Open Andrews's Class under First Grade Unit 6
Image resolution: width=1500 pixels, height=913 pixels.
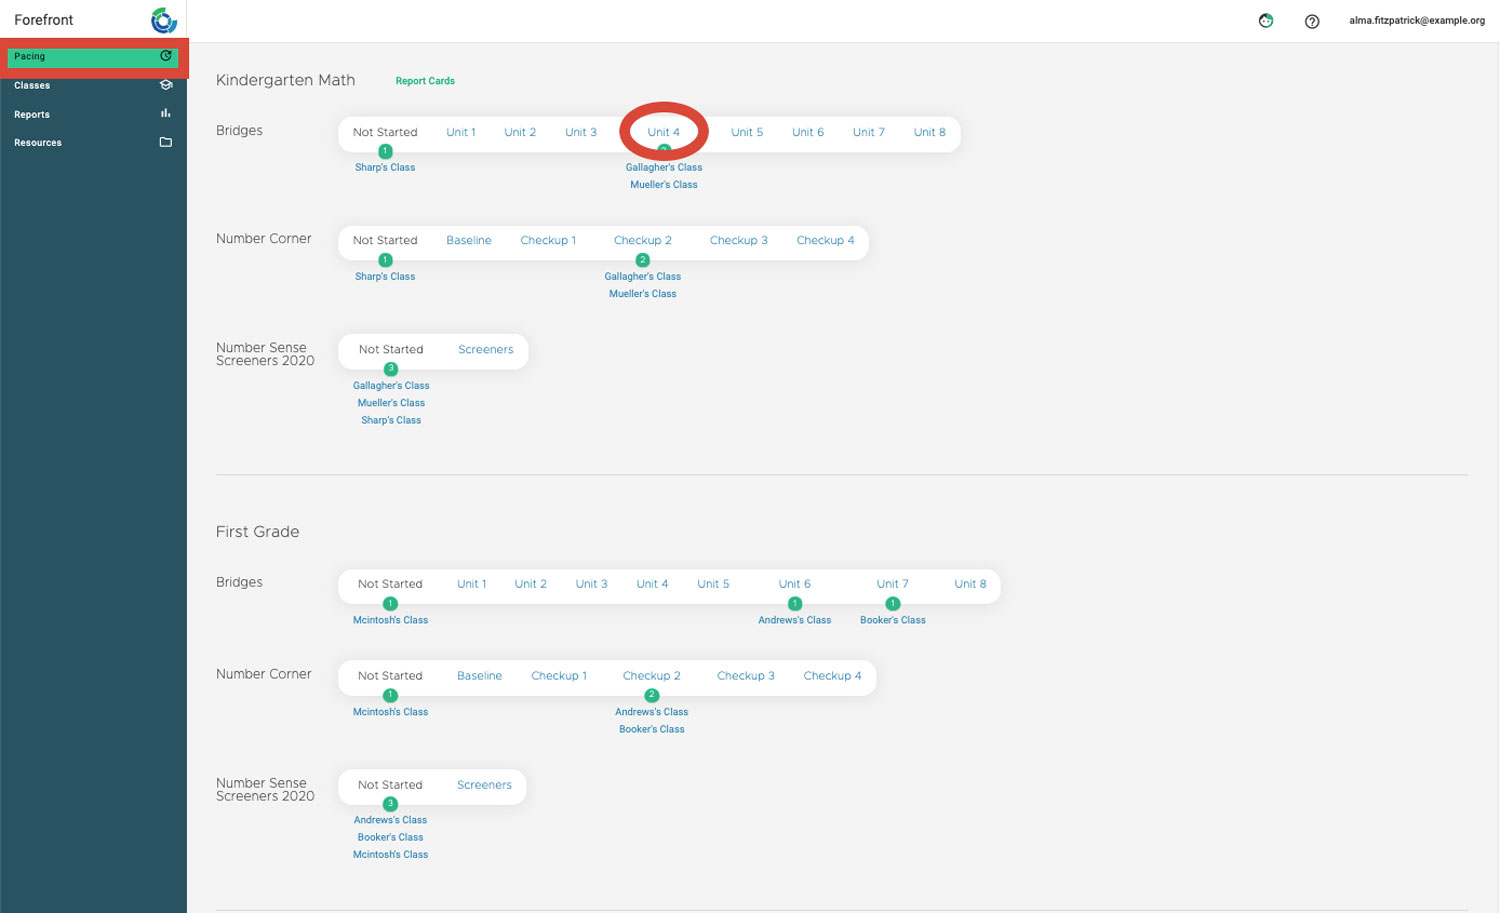795,620
